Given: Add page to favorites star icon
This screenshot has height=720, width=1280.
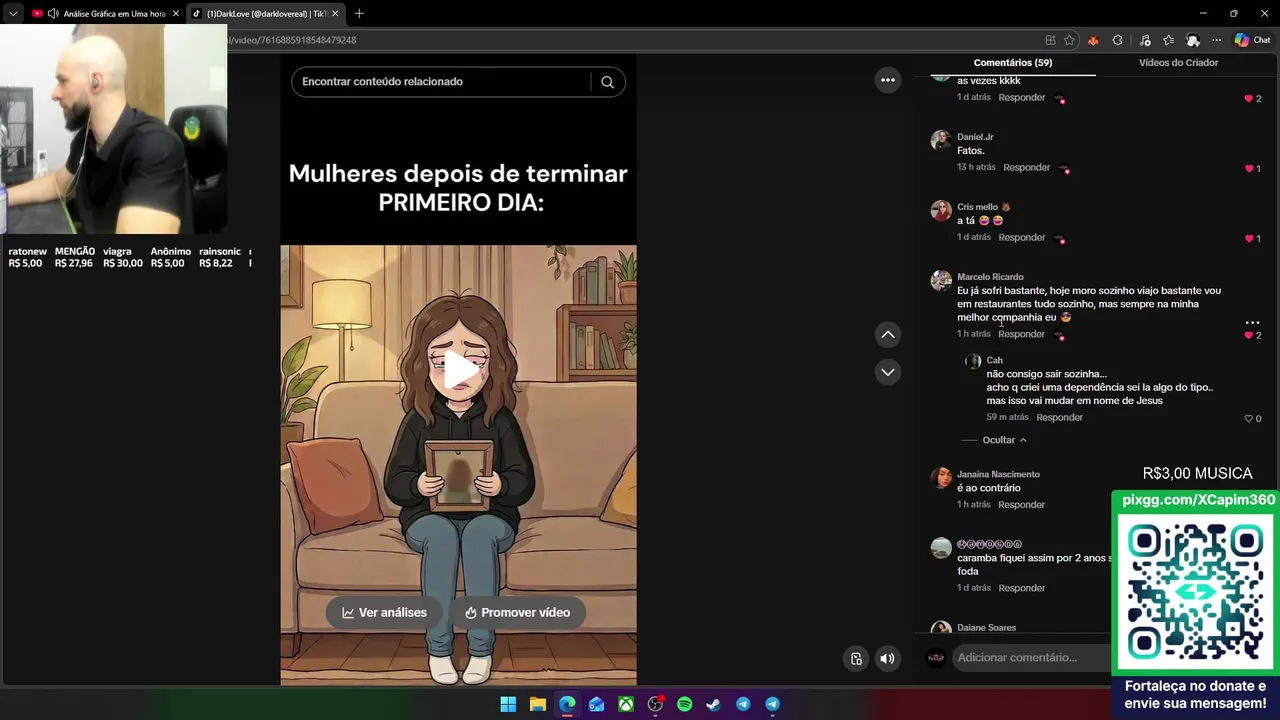Looking at the screenshot, I should pyautogui.click(x=1069, y=40).
